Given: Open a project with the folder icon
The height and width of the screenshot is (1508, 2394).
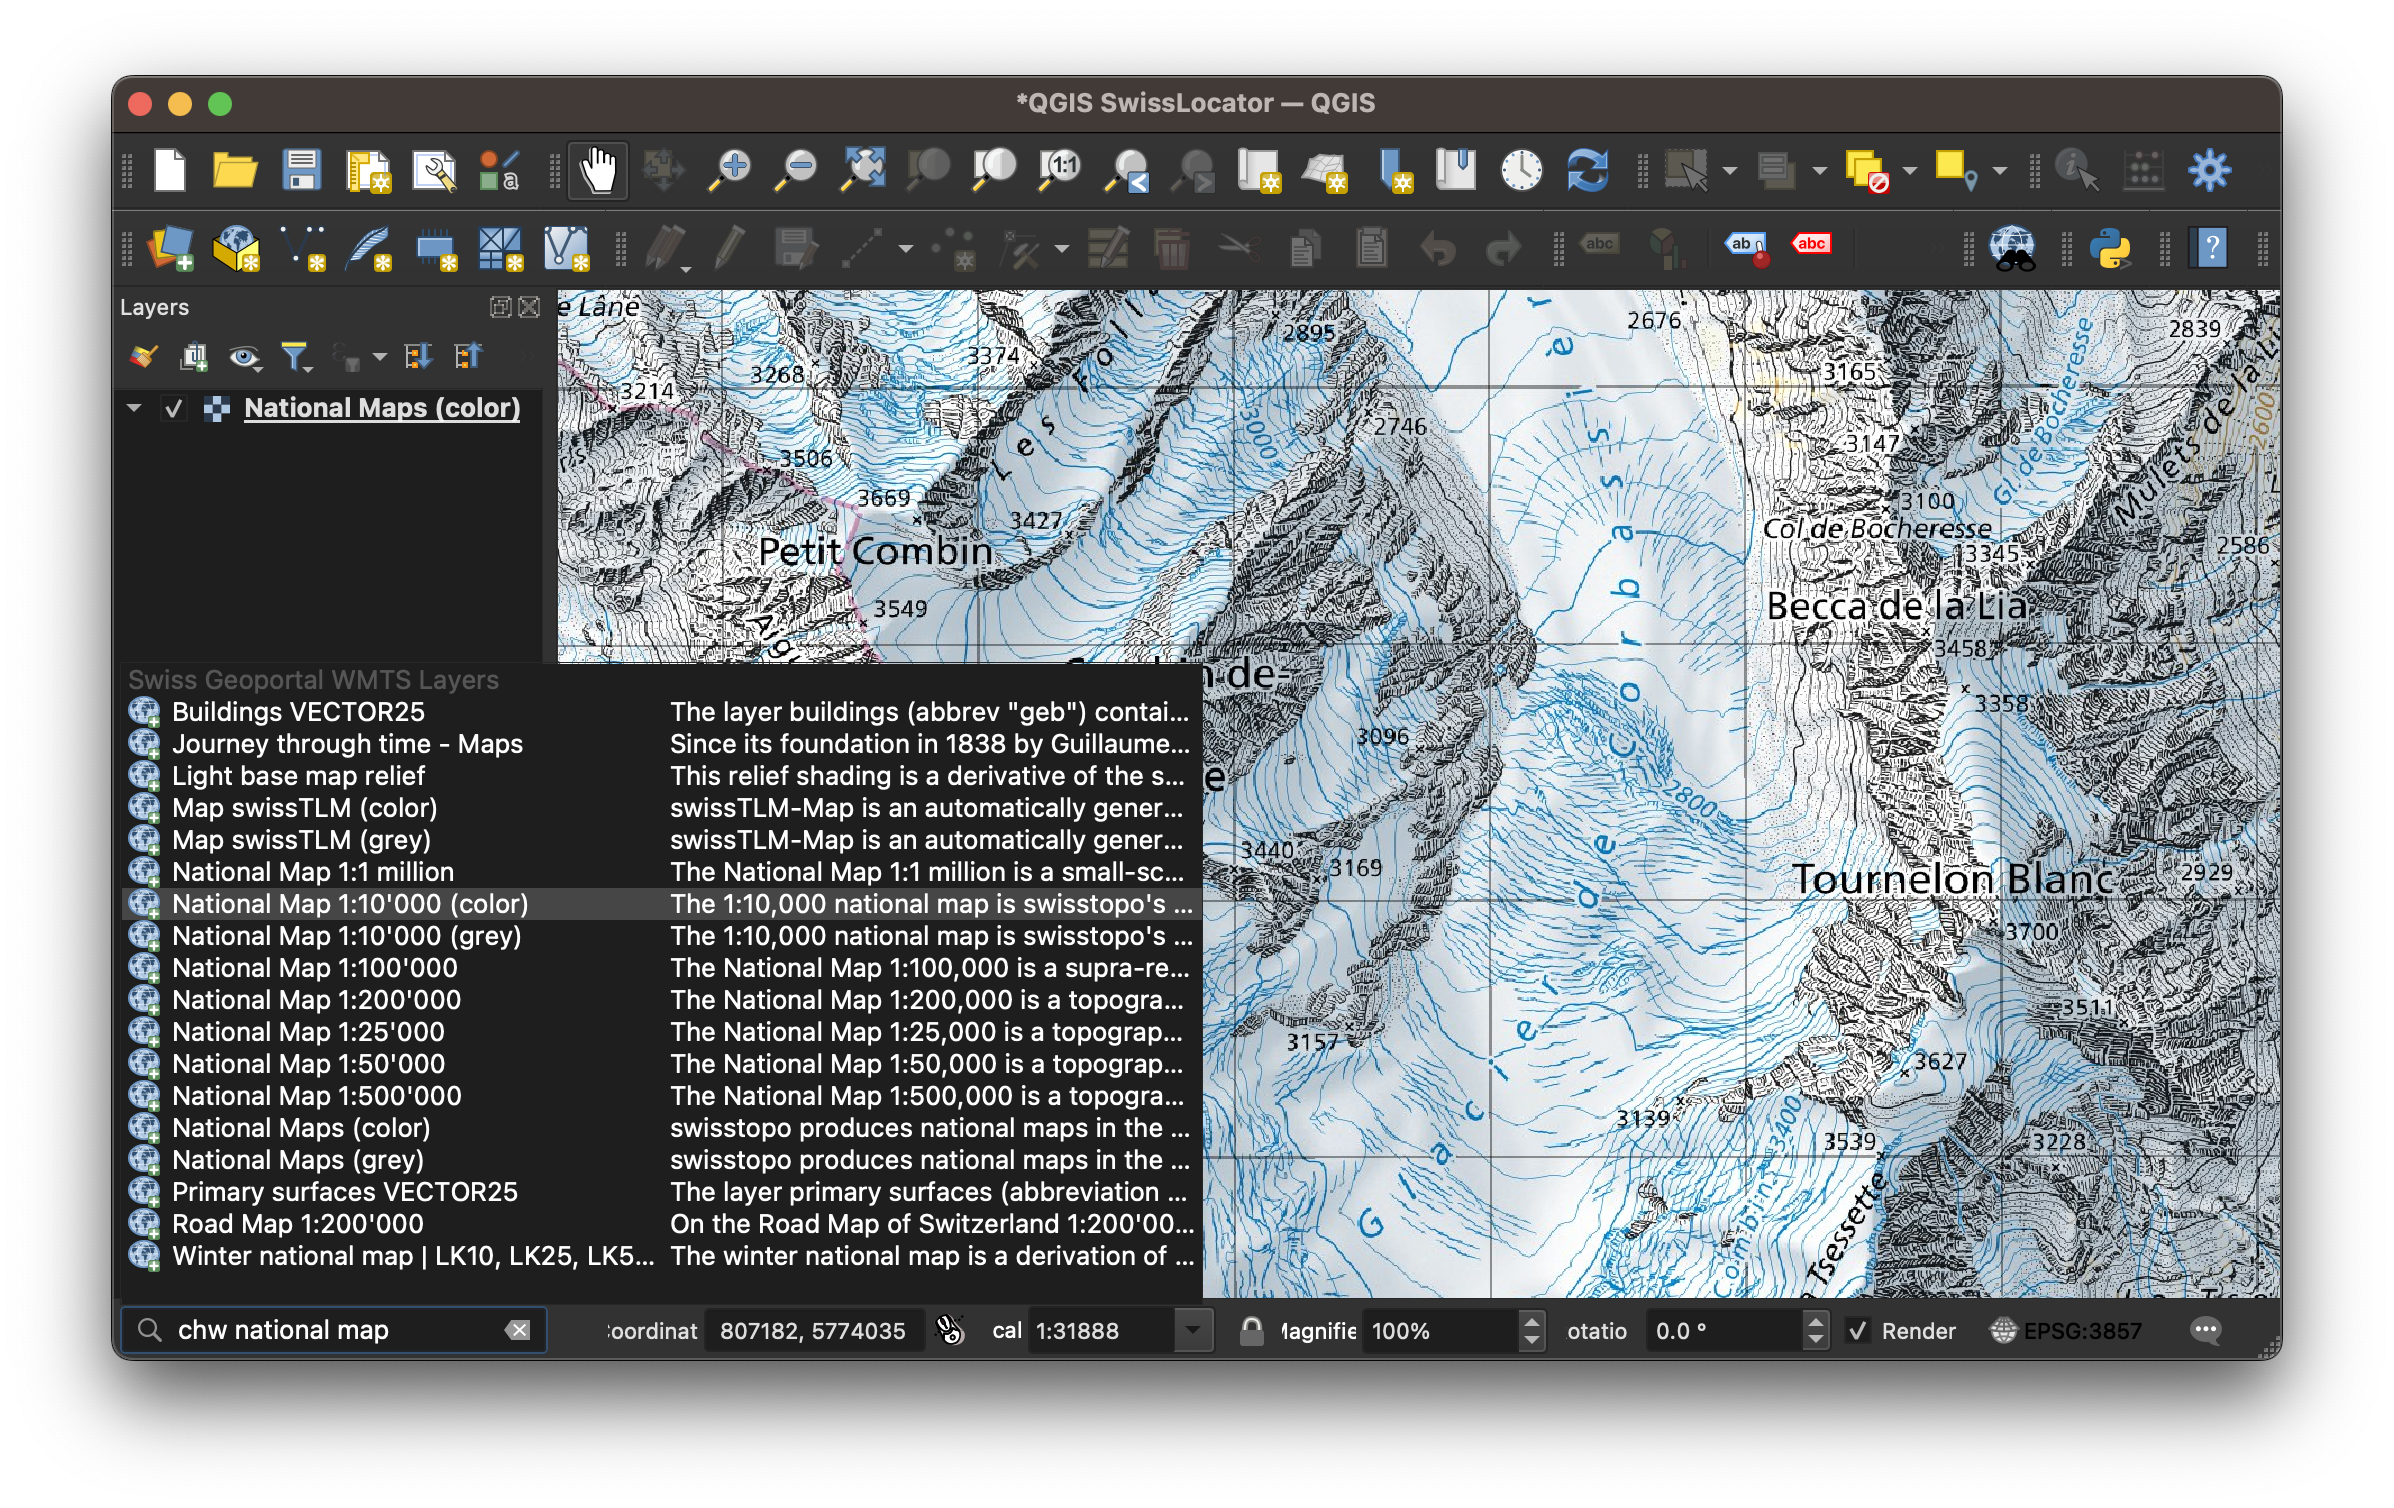Looking at the screenshot, I should [x=235, y=170].
